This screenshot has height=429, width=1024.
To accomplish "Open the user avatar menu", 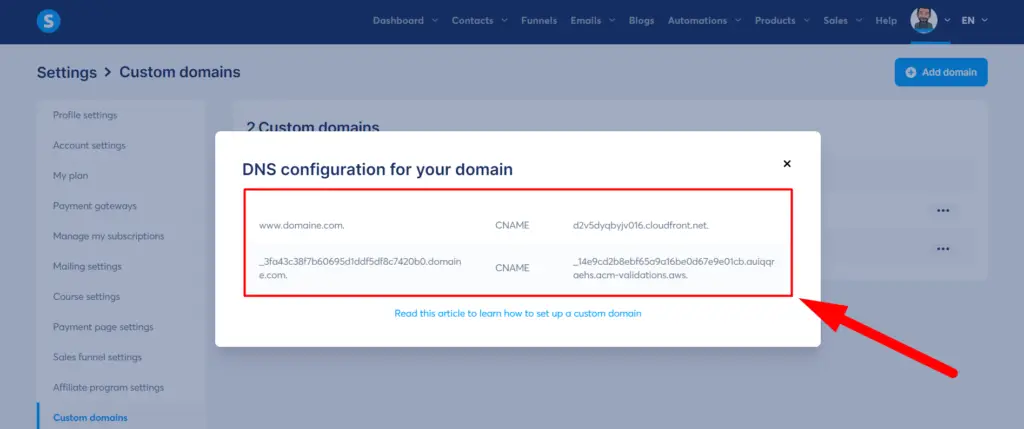I will coord(923,20).
